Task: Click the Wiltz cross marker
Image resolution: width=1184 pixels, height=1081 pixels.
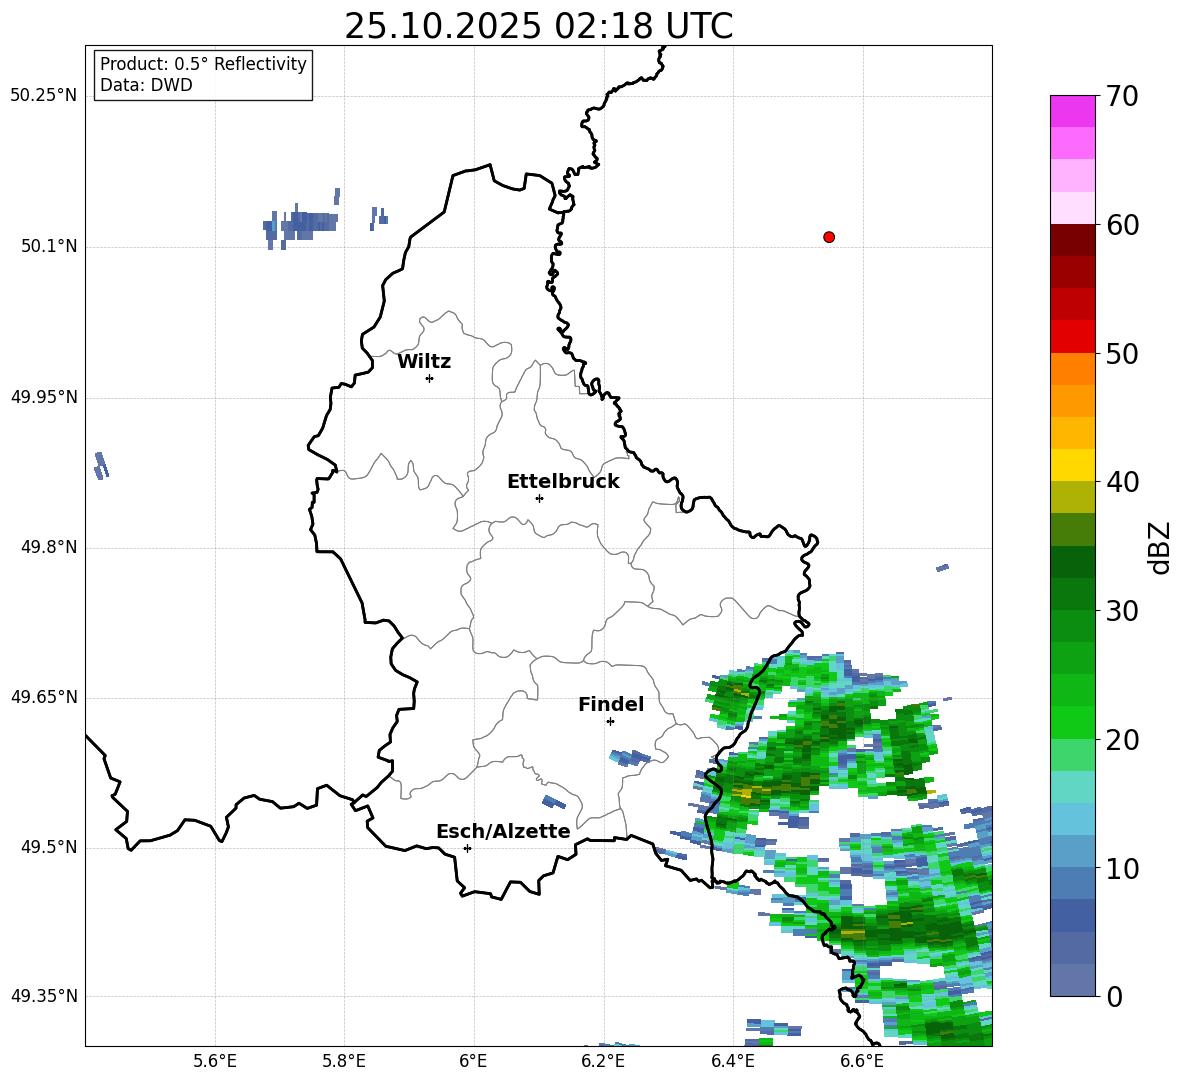Action: coord(430,378)
